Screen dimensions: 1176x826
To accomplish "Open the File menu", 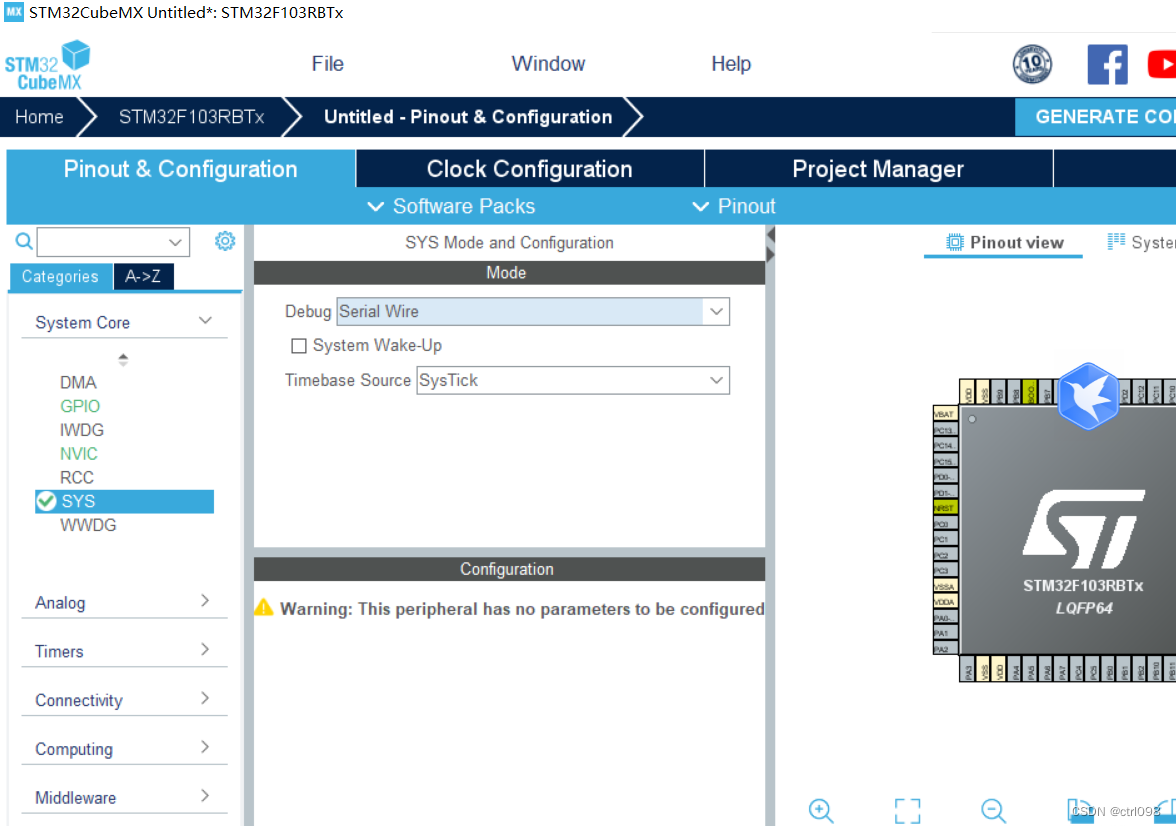I will click(x=328, y=64).
